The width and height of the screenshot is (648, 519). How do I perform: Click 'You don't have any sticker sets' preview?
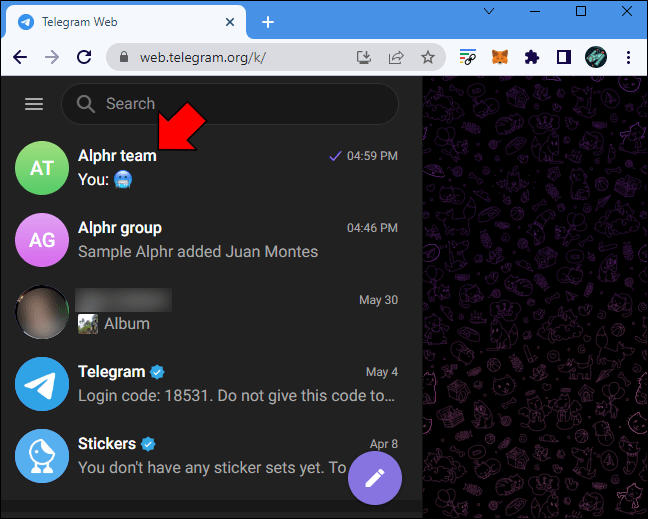pos(212,468)
